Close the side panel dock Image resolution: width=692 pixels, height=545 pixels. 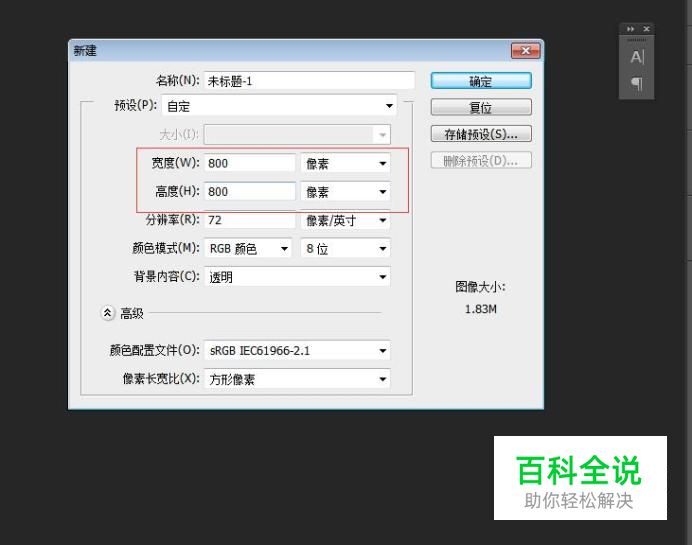click(x=646, y=29)
